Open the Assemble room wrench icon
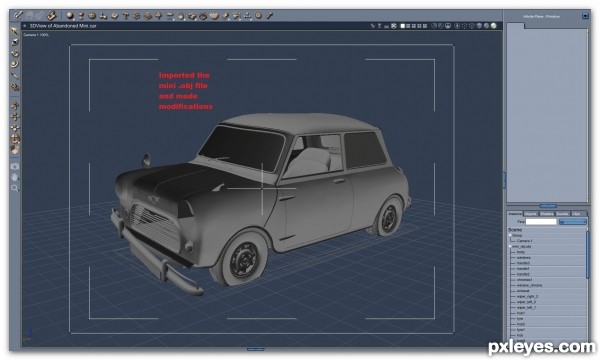600x360 pixels. [18, 16]
